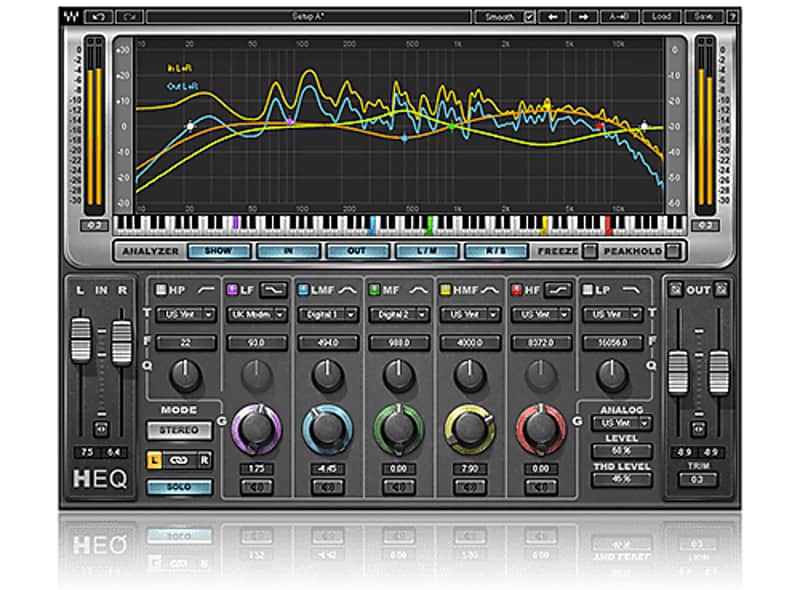Enable the LP band toggle
Viewport: 800px width, 590px height.
pyautogui.click(x=588, y=290)
